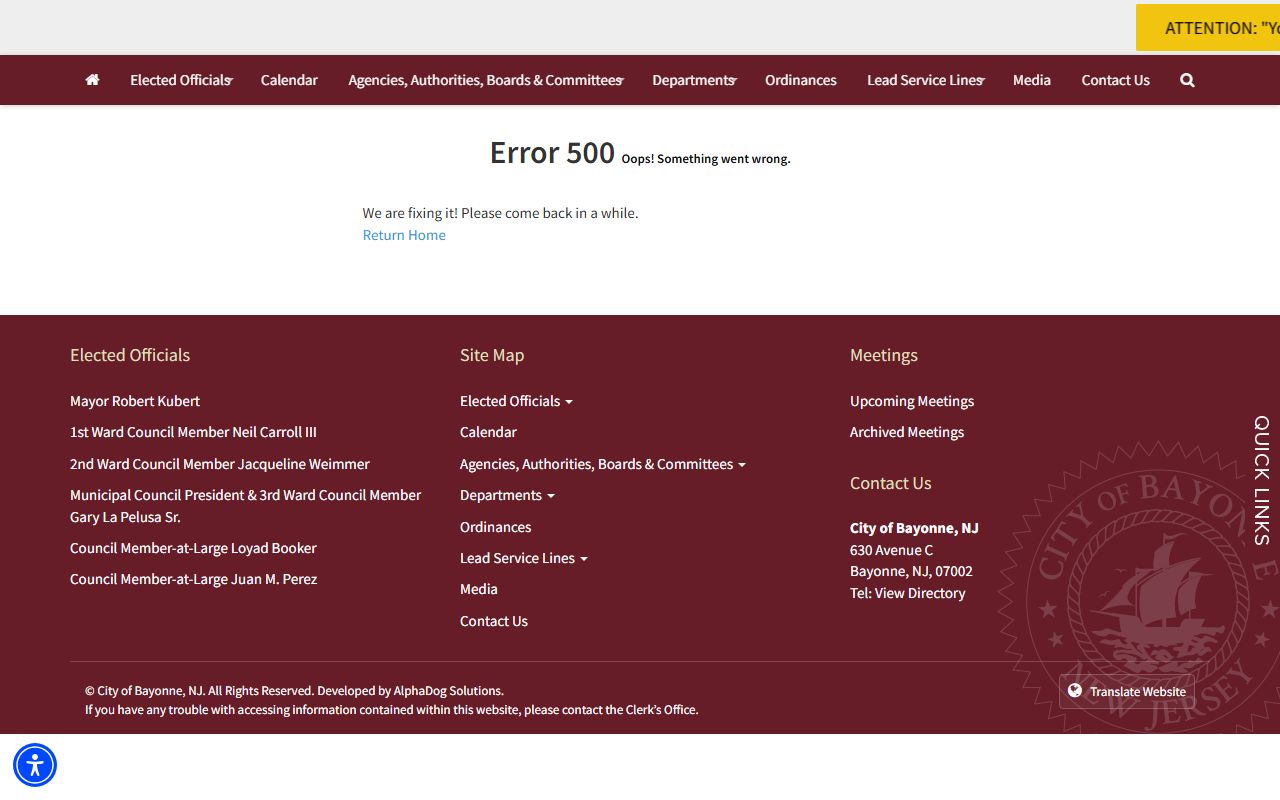Click the yellow ATTENTION banner
Image resolution: width=1280 pixels, height=800 pixels.
tap(1208, 28)
